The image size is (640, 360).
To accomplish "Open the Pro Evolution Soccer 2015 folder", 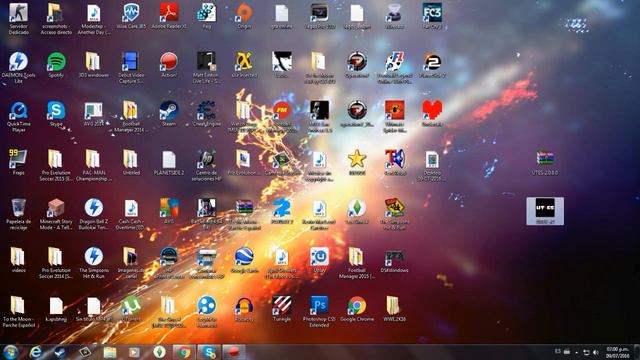I will coord(56,165).
